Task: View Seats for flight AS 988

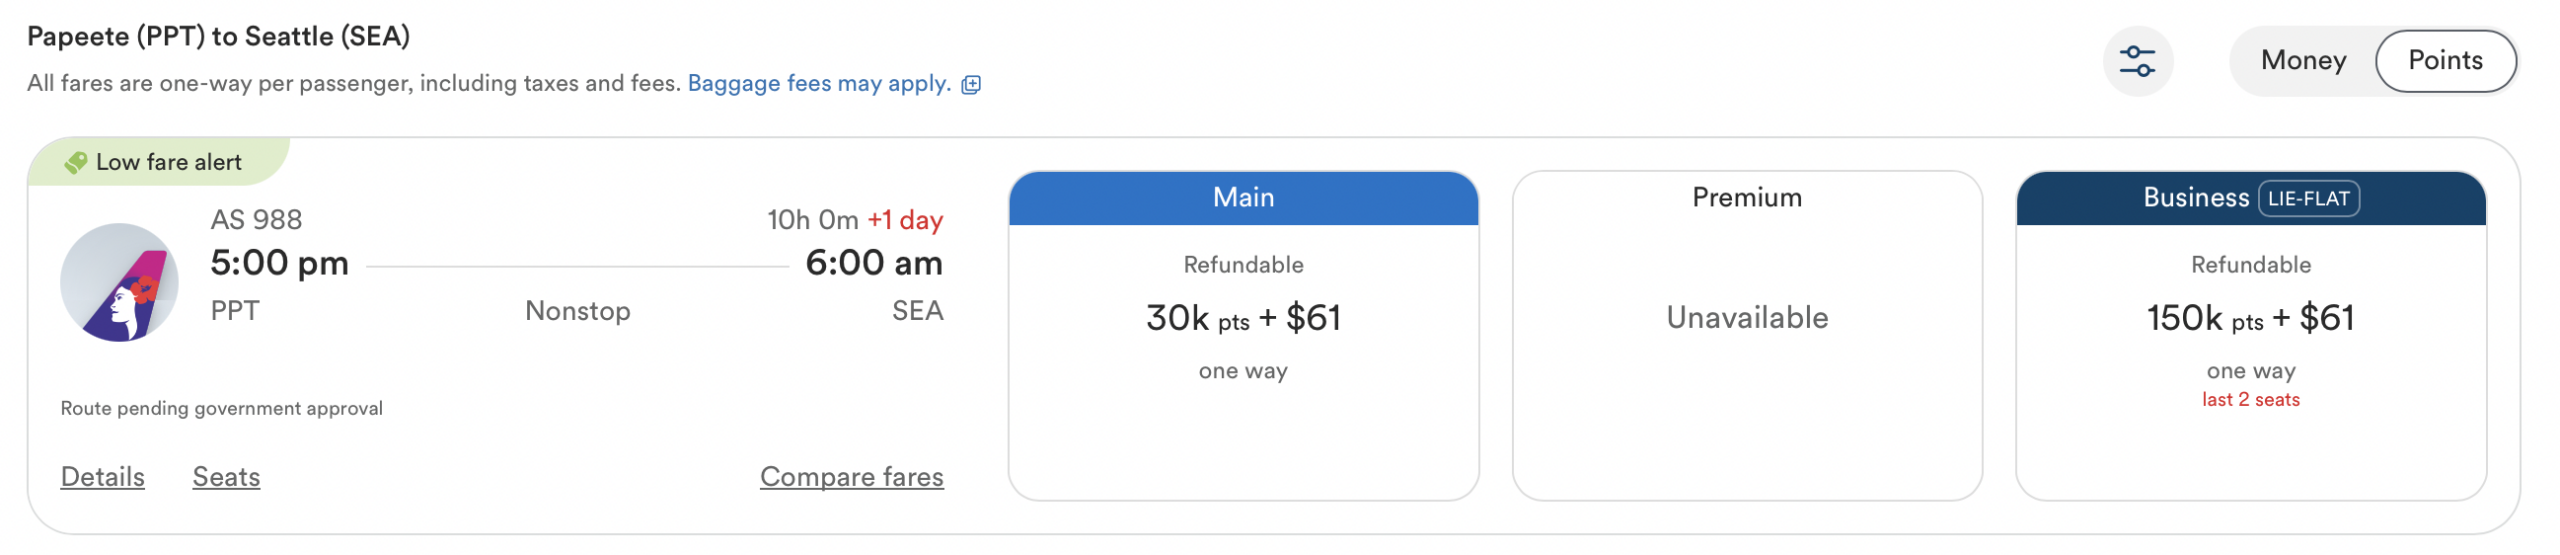Action: tap(226, 476)
